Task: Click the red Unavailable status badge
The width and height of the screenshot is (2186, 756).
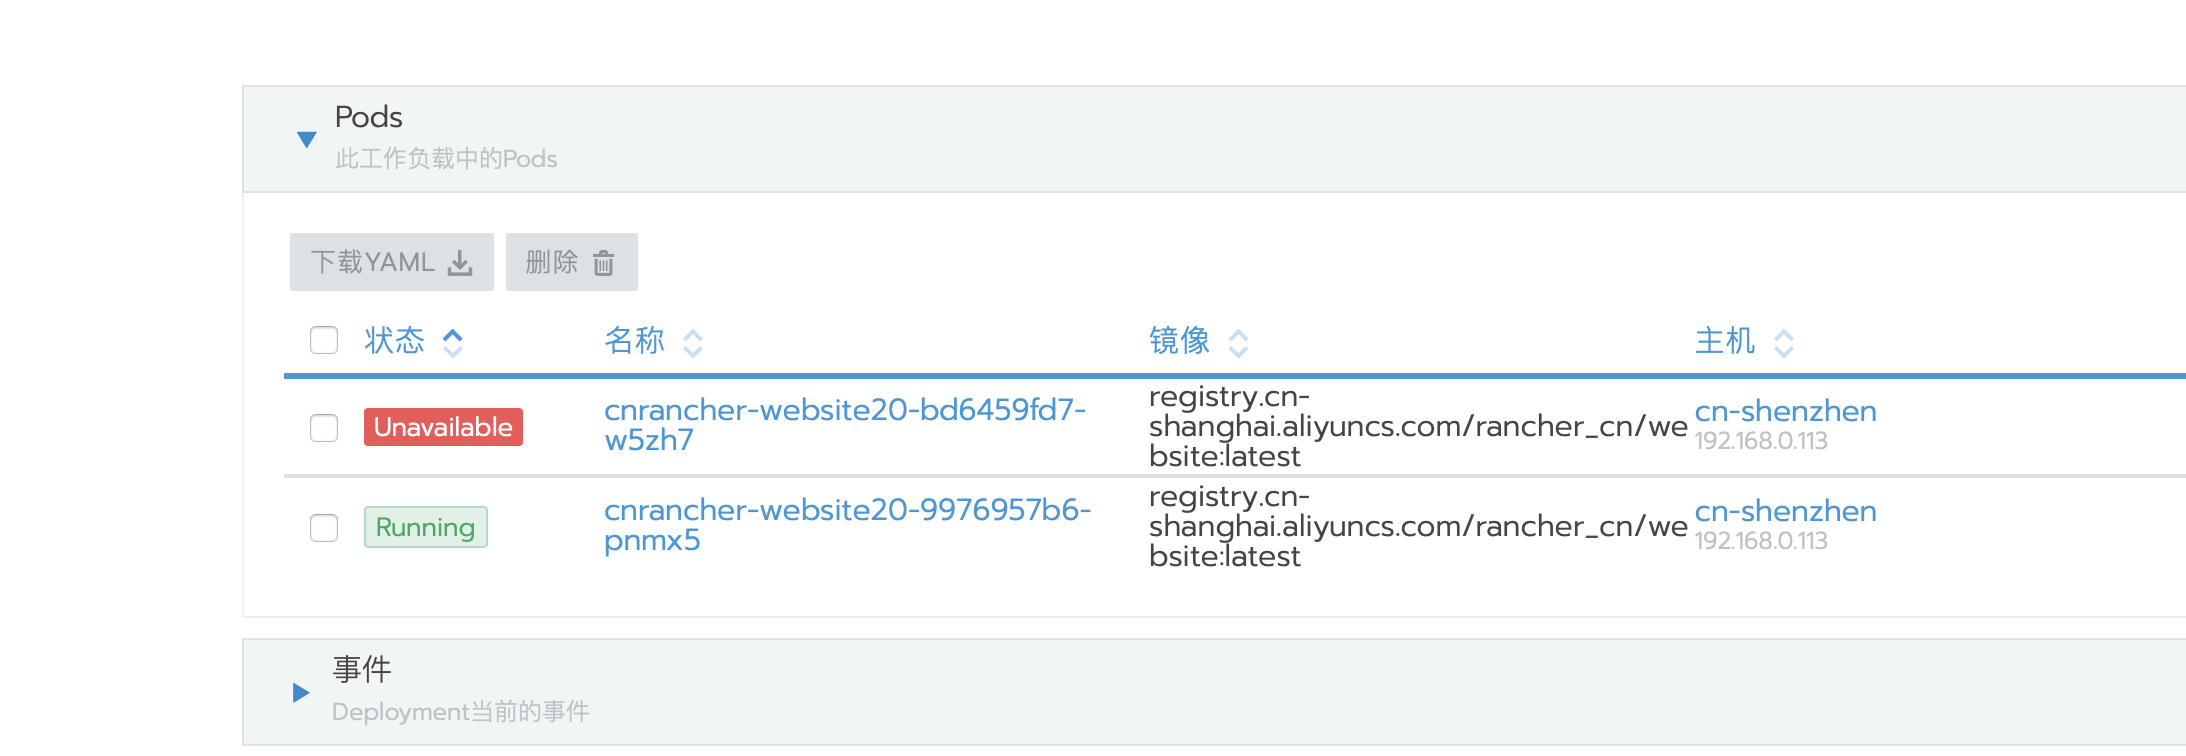Action: 443,427
